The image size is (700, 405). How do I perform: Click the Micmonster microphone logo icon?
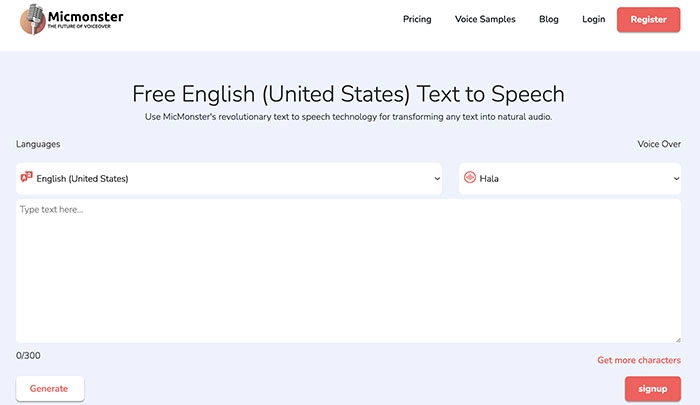[33, 19]
